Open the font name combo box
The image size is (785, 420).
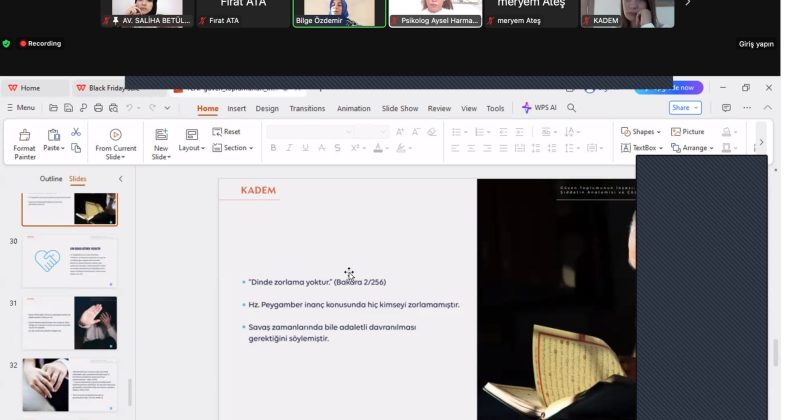tap(310, 132)
